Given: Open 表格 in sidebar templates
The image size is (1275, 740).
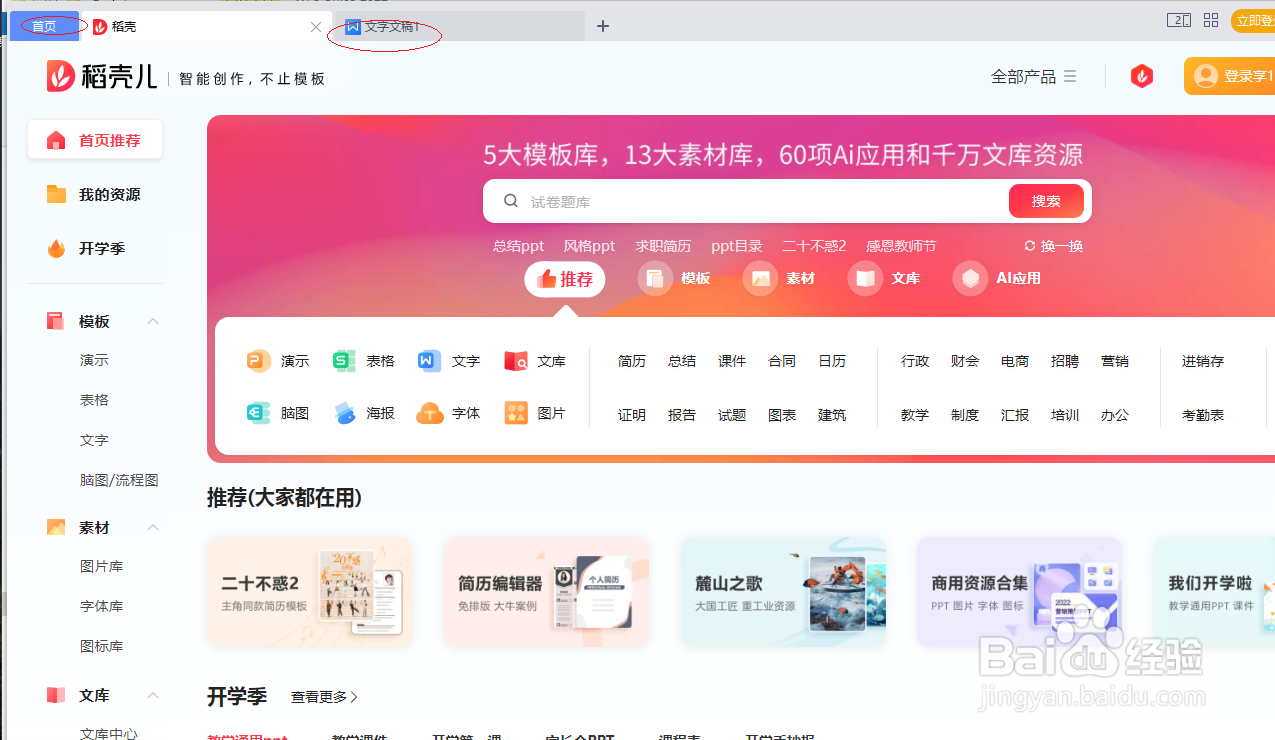Looking at the screenshot, I should pos(94,400).
